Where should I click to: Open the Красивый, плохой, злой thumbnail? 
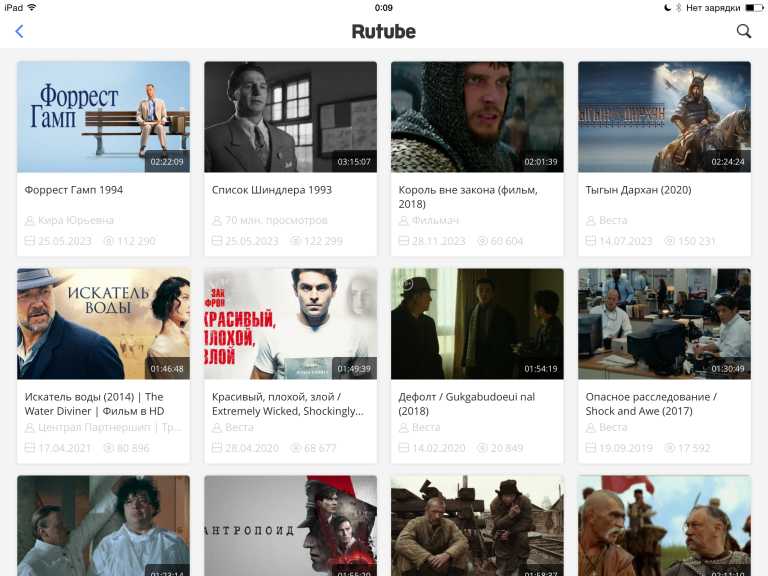coord(290,324)
